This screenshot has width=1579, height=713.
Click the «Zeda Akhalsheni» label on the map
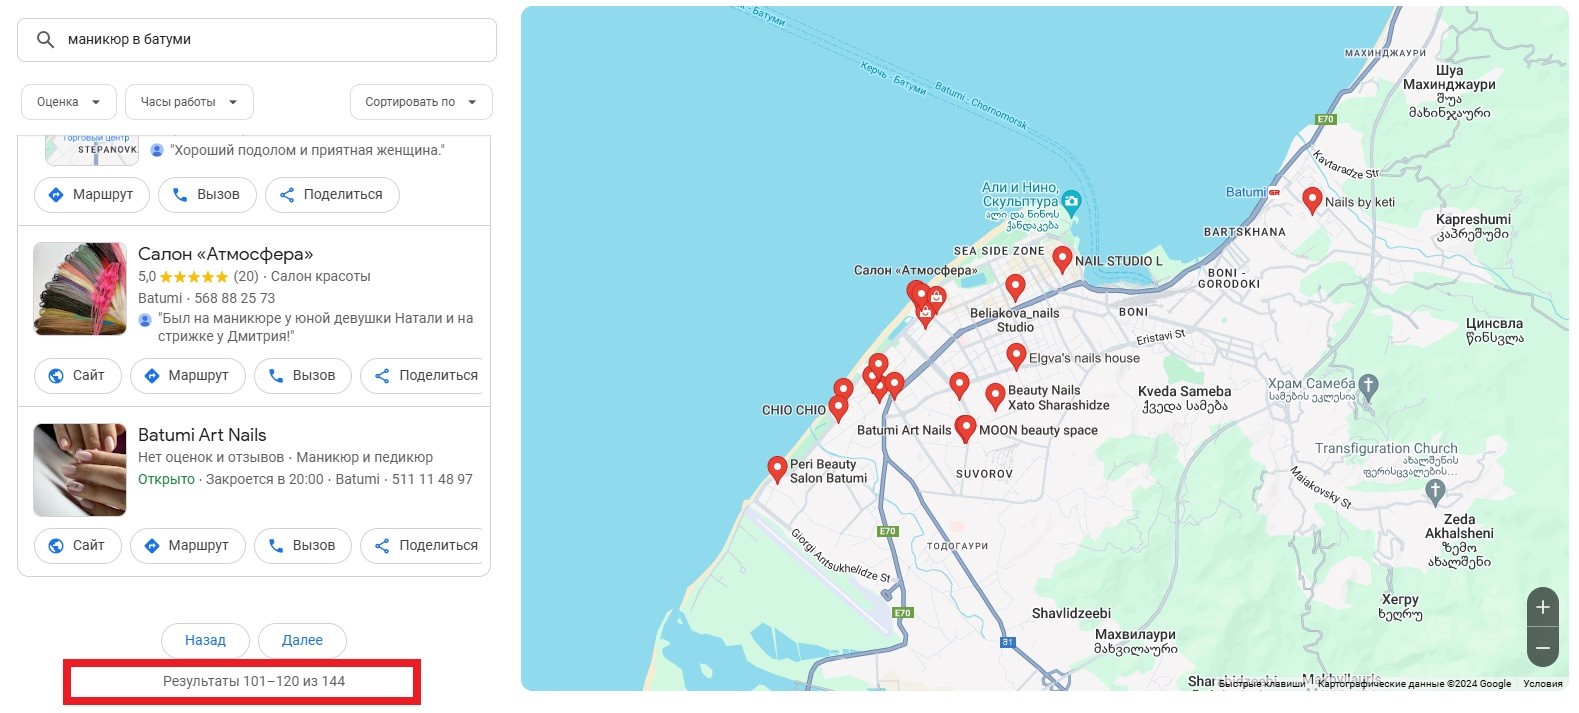pos(1459,526)
